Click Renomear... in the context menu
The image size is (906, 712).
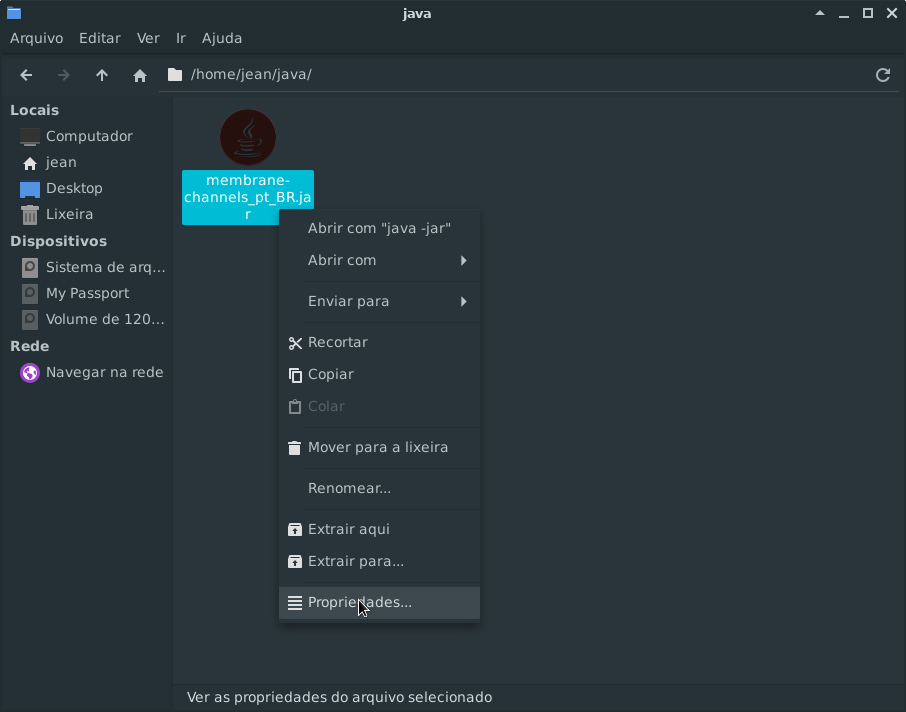tap(349, 488)
